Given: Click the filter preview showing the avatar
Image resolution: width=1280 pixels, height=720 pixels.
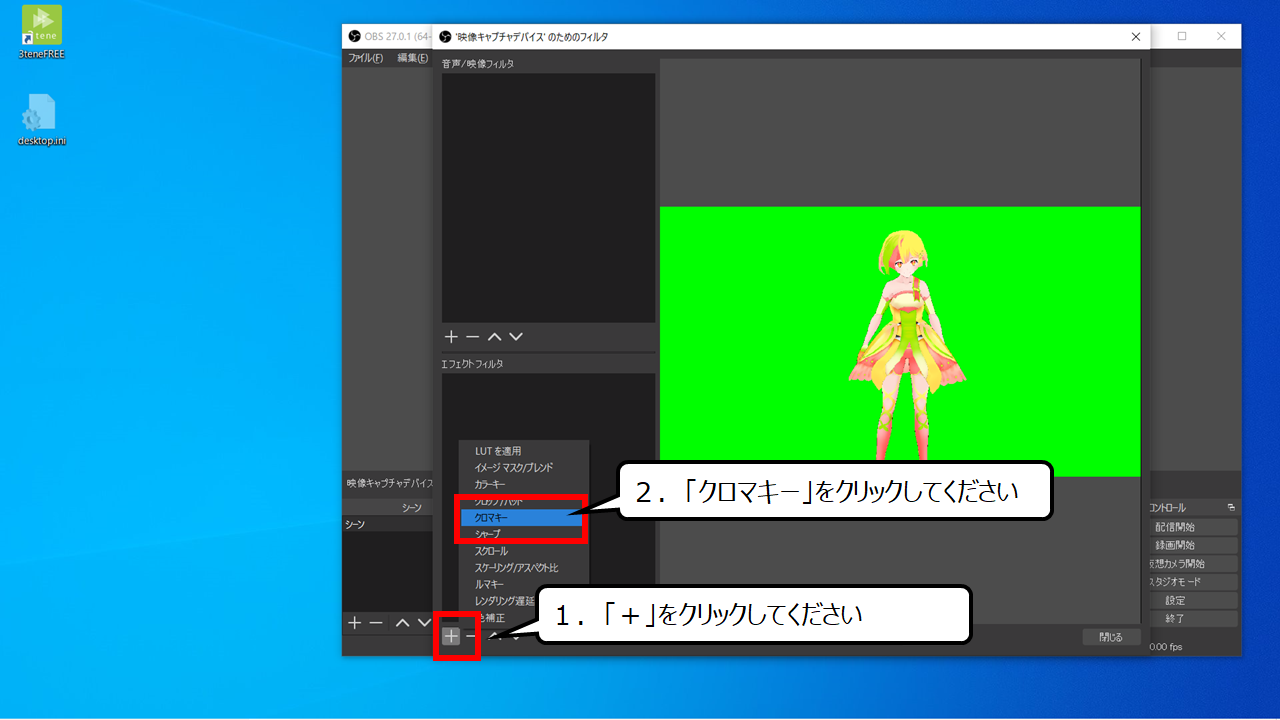Looking at the screenshot, I should [x=900, y=341].
